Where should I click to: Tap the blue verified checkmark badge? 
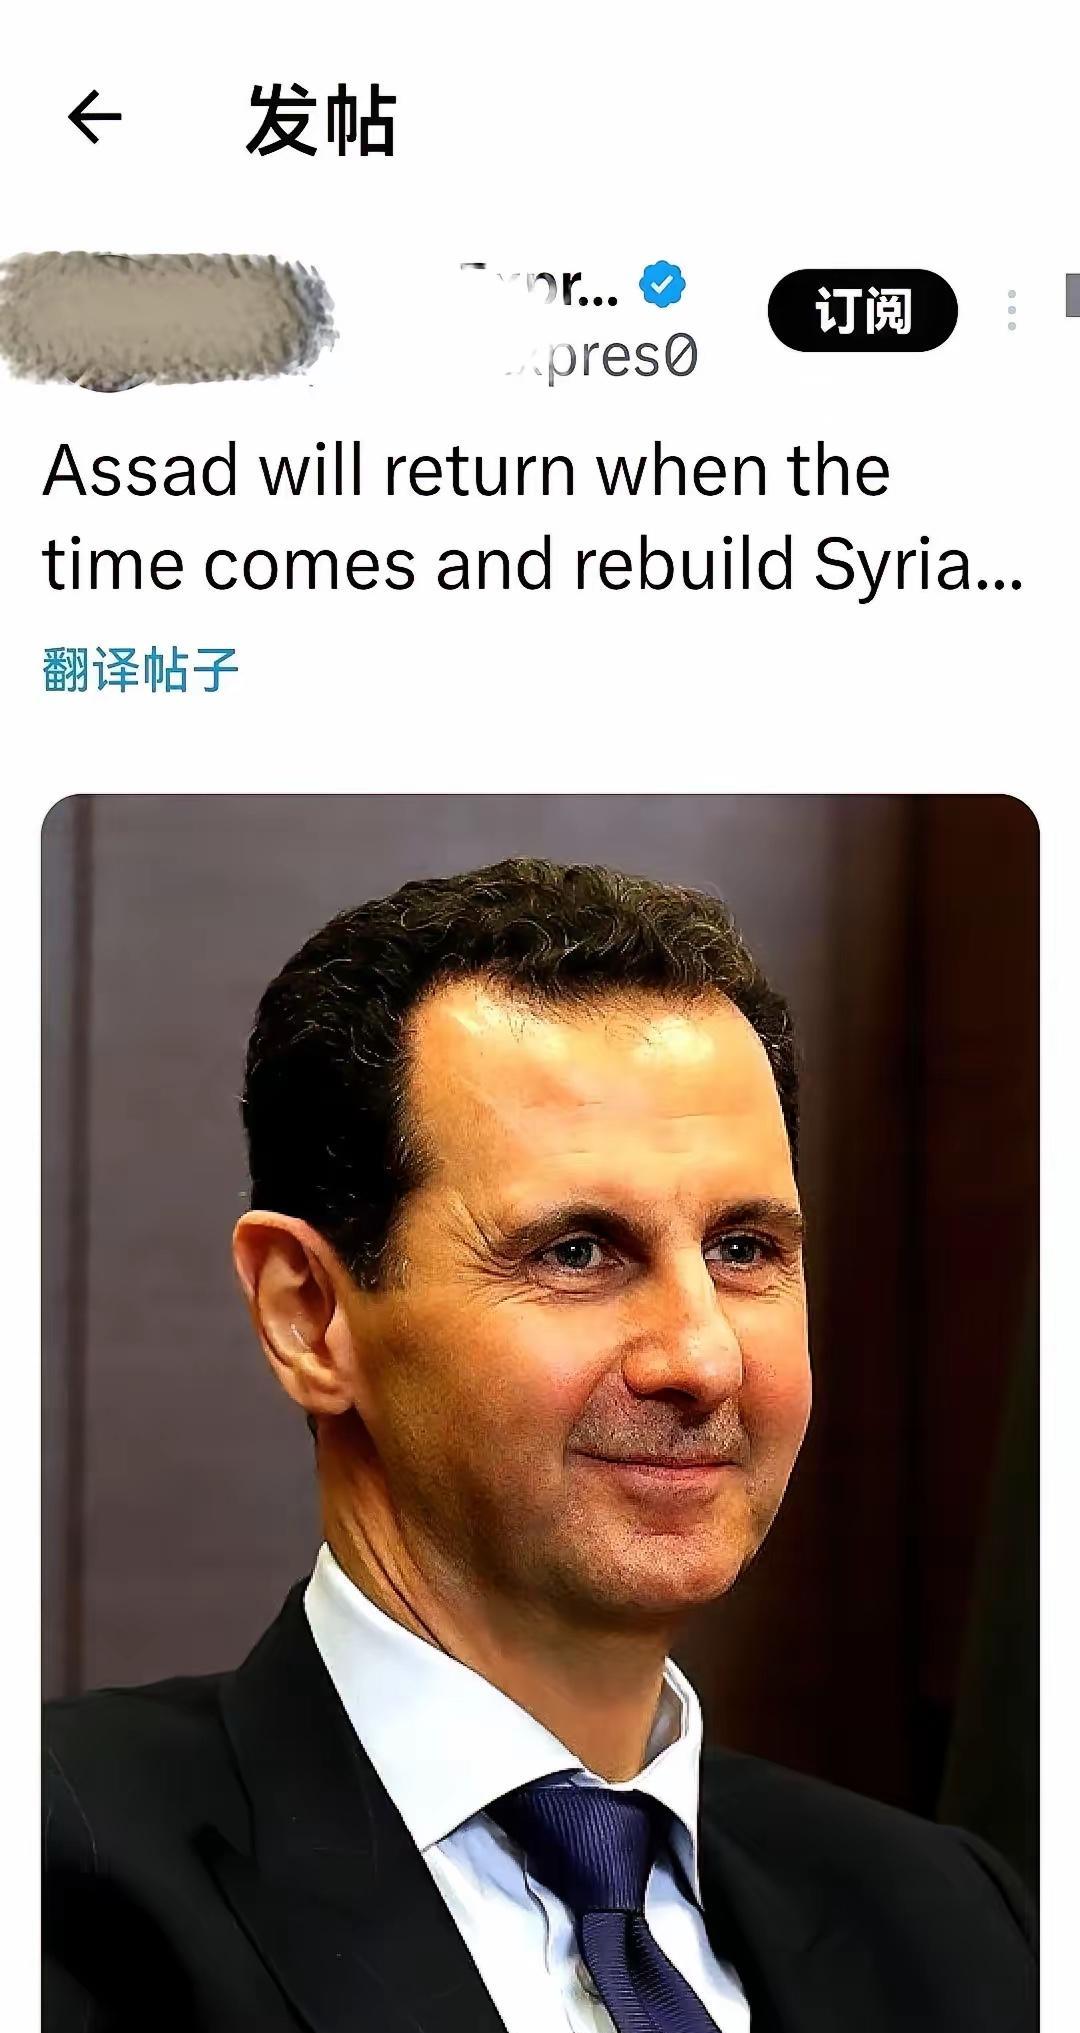pos(662,285)
